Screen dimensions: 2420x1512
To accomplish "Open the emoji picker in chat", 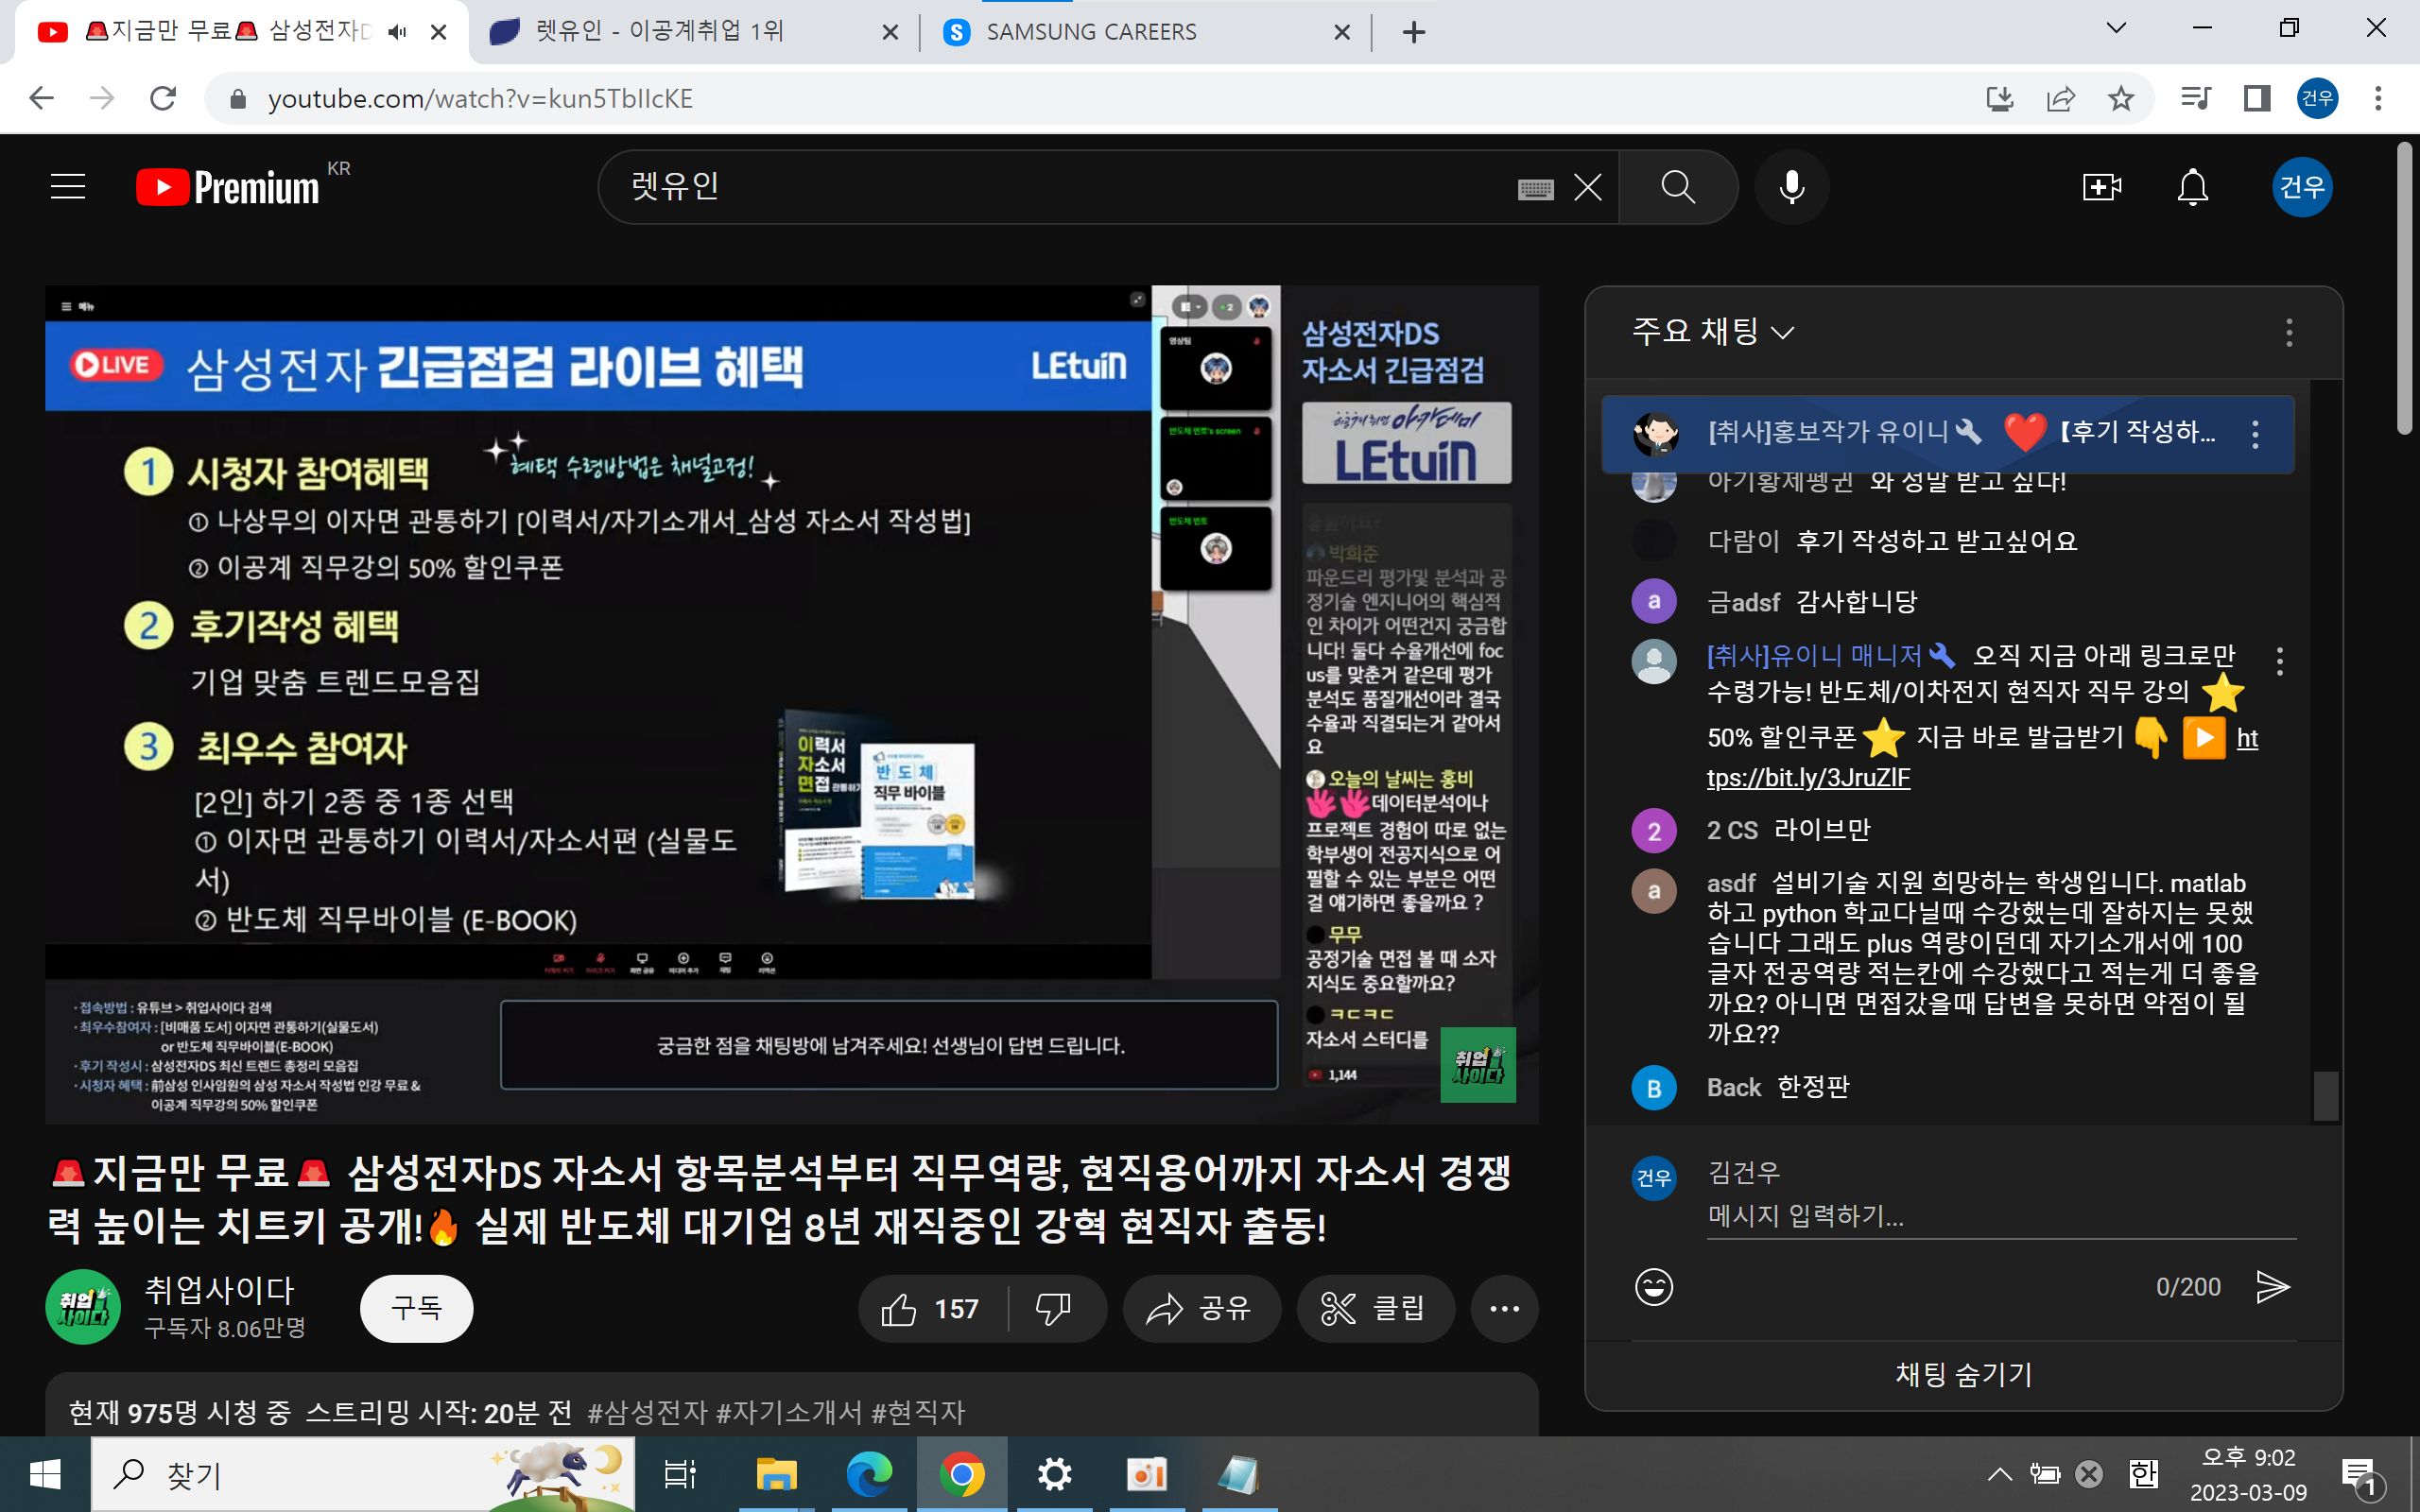I will click(x=1653, y=1287).
